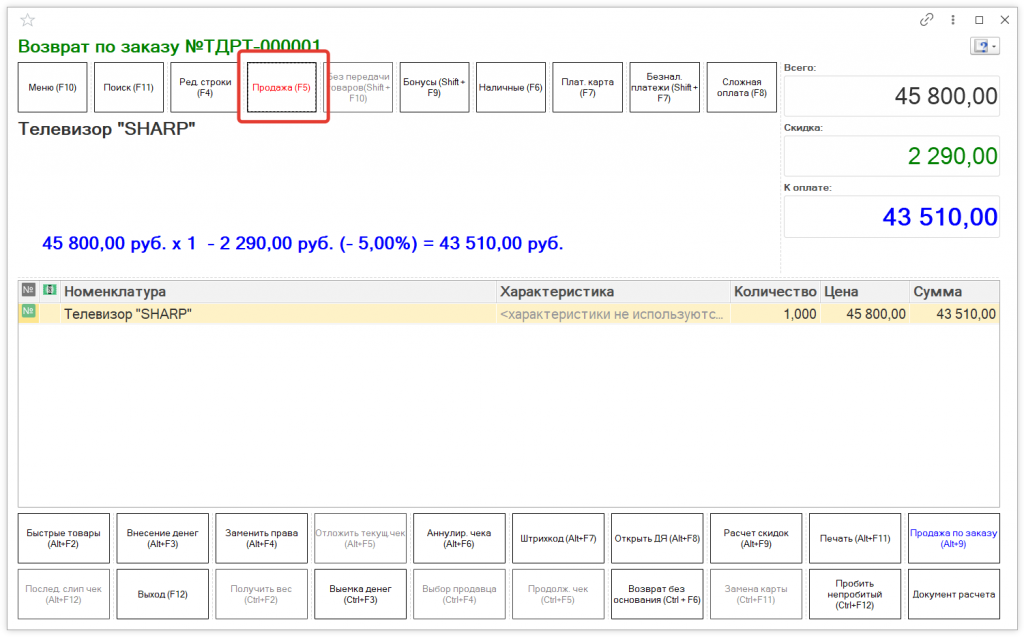Open the three-dot window options menu
The height and width of the screenshot is (637, 1024).
[x=953, y=20]
